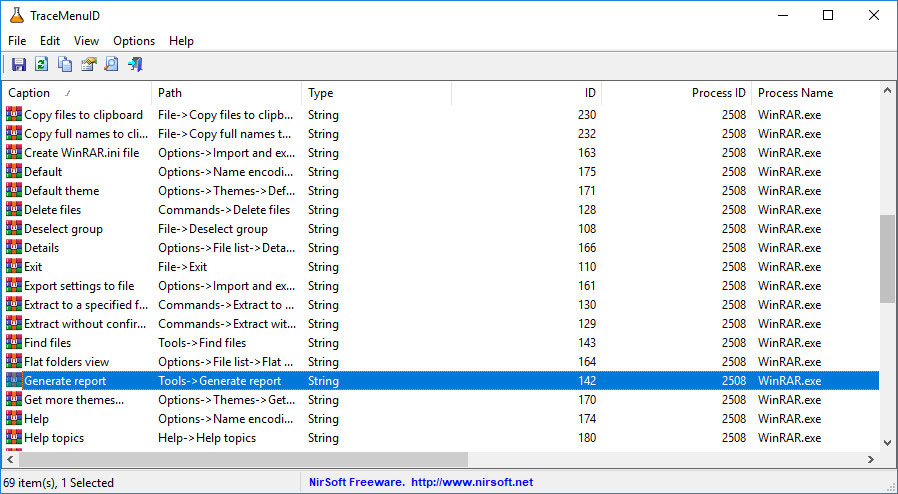
Task: Click the vertical scrollbar down arrow
Action: (888, 442)
